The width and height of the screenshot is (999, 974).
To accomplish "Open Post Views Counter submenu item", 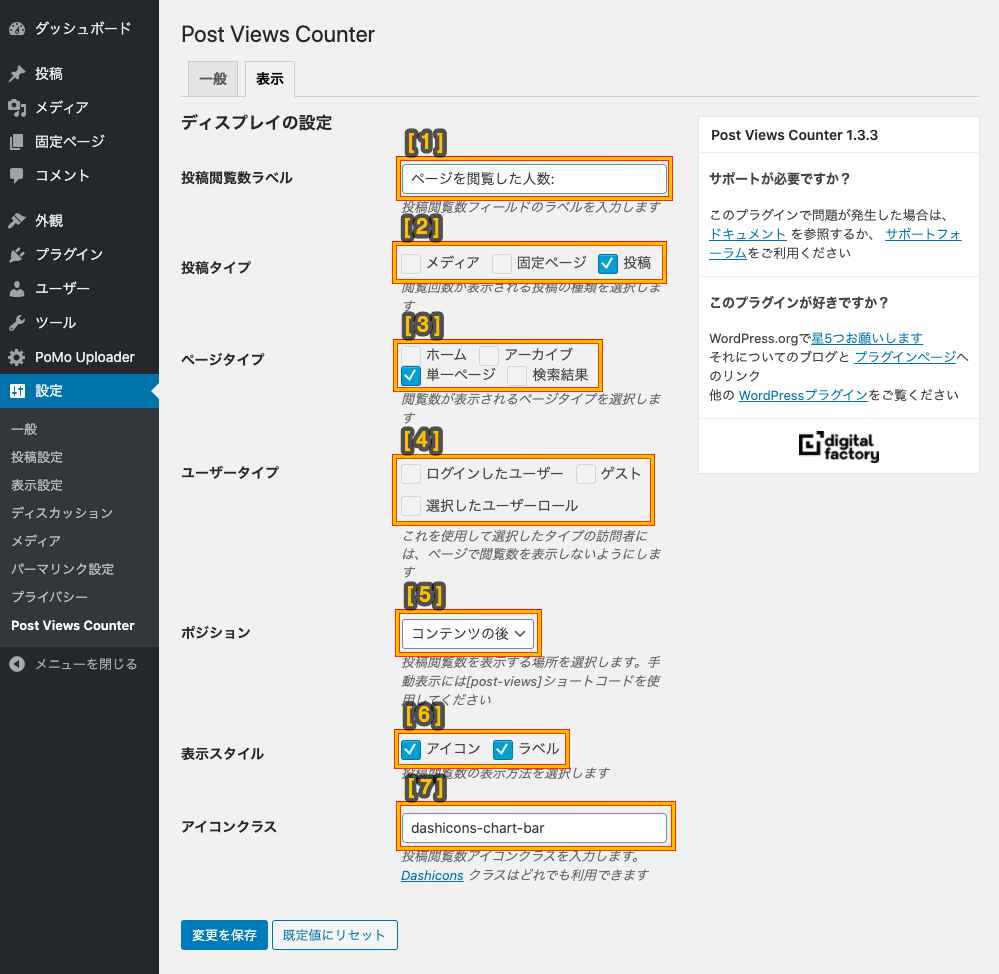I will coord(73,626).
